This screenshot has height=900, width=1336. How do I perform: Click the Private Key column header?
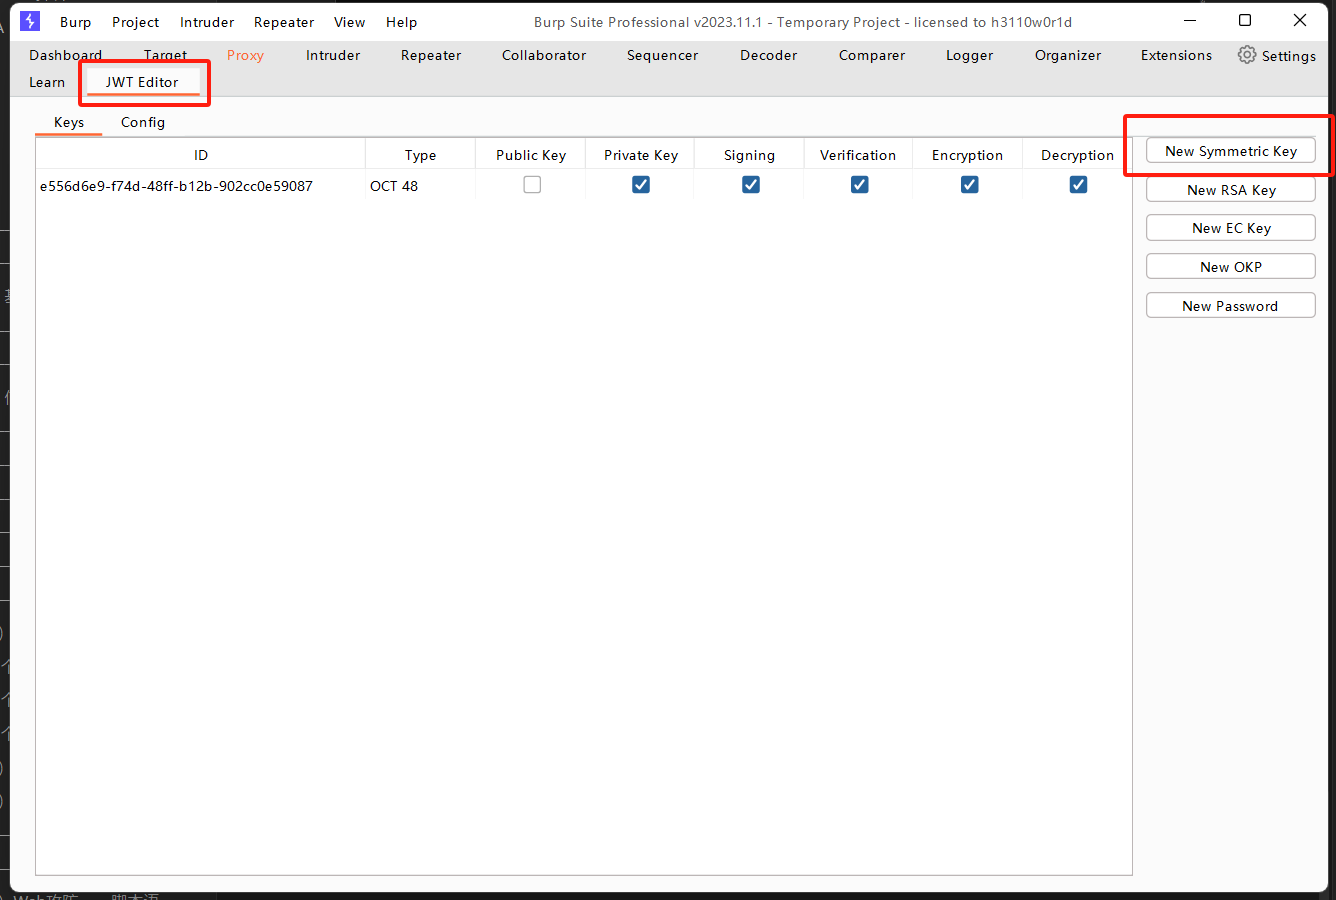[x=641, y=155]
